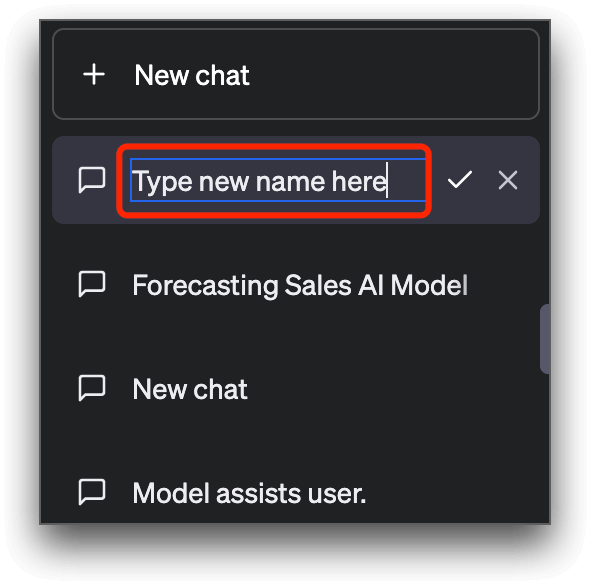Click bubble icon beside Forecasting Sales AI Model

pyautogui.click(x=92, y=284)
